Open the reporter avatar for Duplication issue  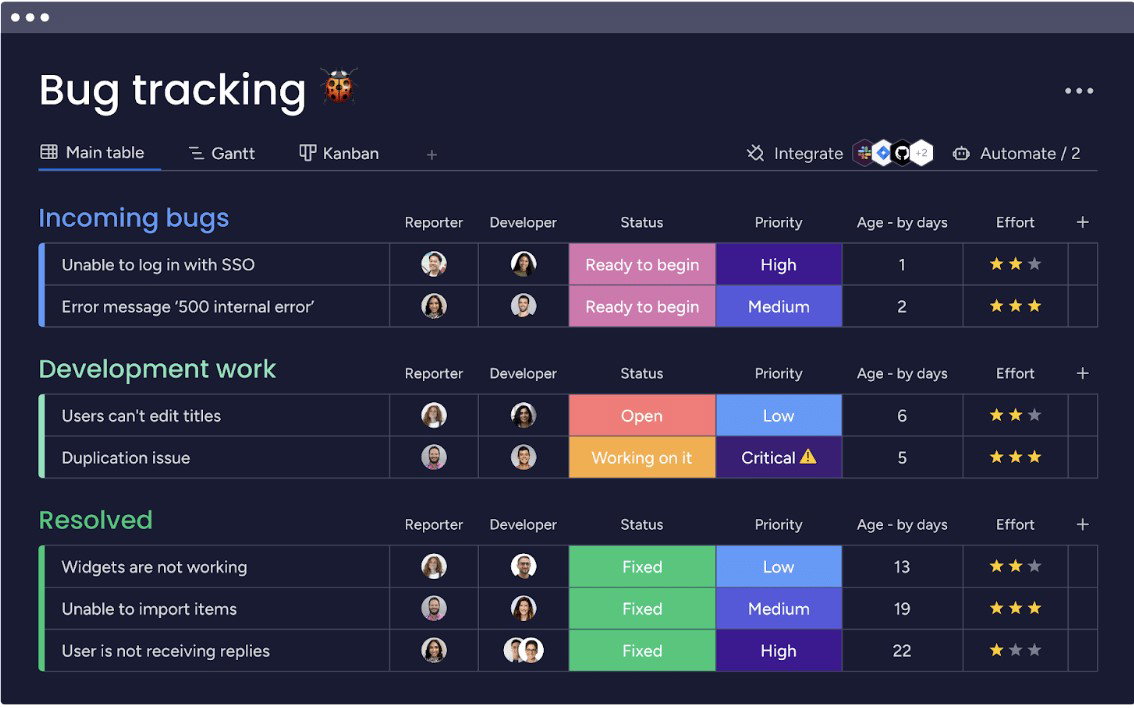click(433, 457)
